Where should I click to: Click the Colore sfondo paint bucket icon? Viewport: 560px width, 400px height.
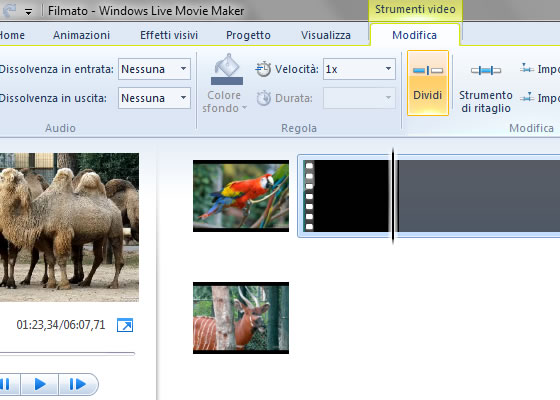227,69
